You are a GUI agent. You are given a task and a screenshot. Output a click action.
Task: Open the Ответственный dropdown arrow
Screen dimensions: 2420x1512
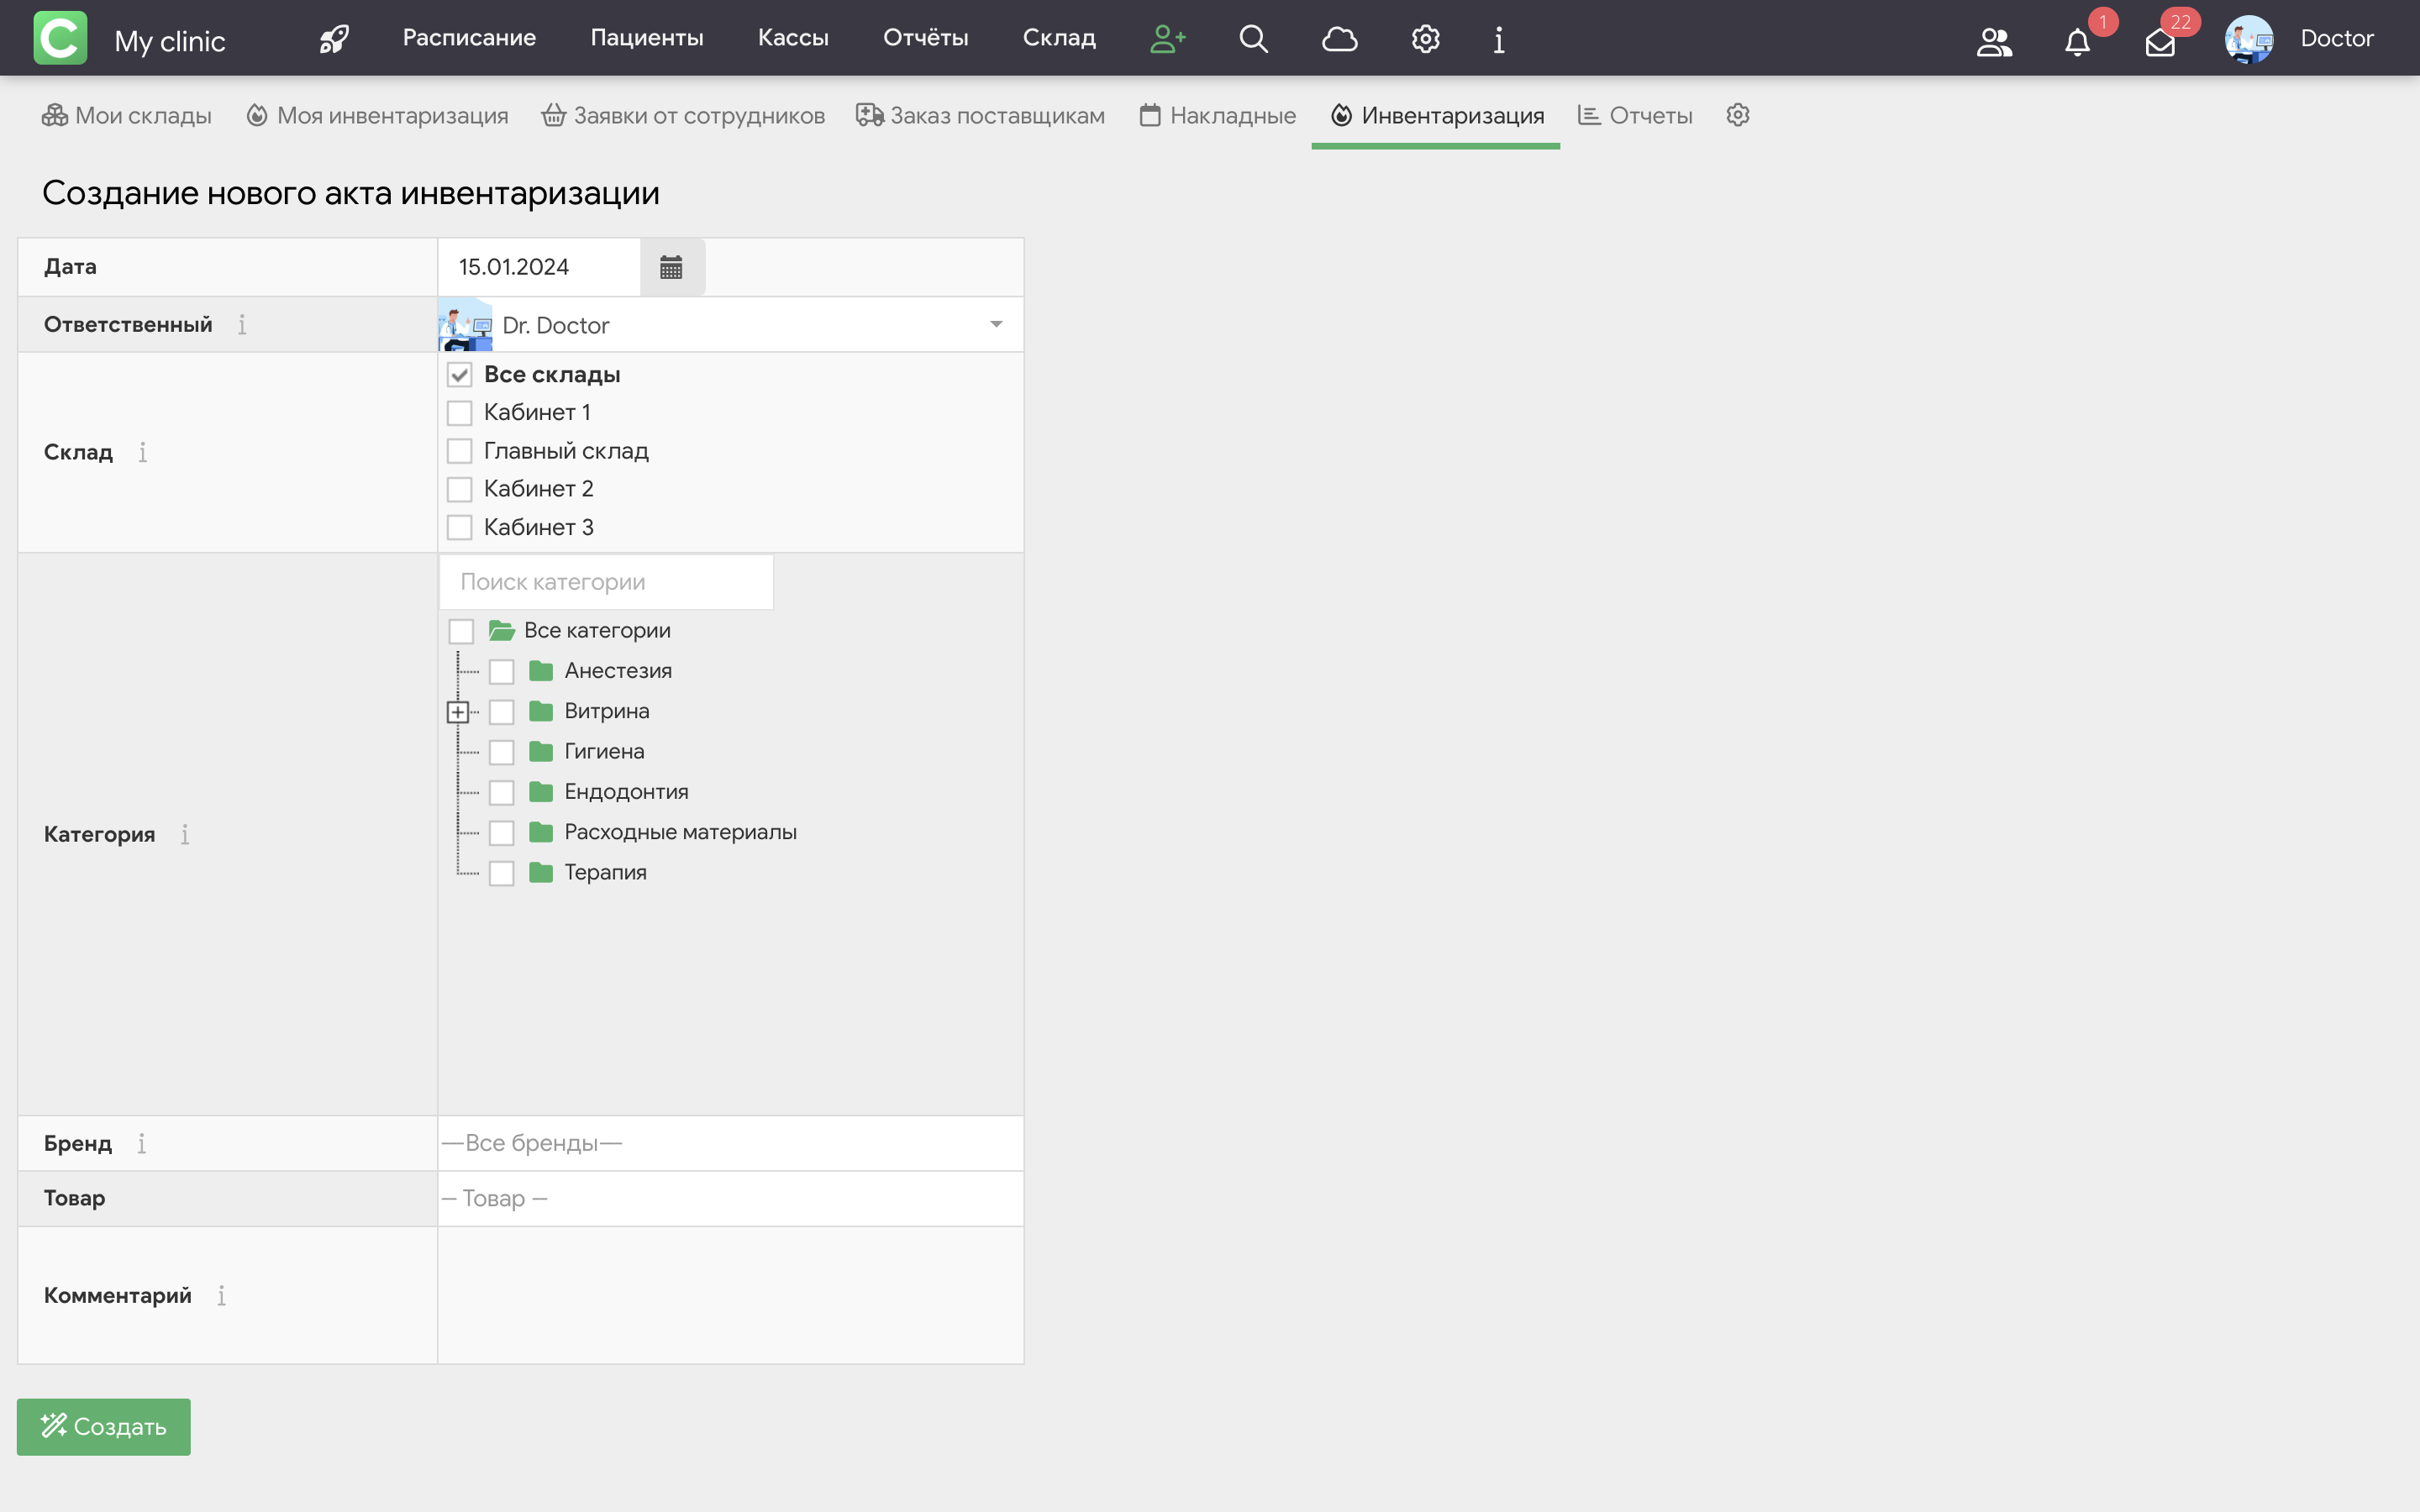996,324
